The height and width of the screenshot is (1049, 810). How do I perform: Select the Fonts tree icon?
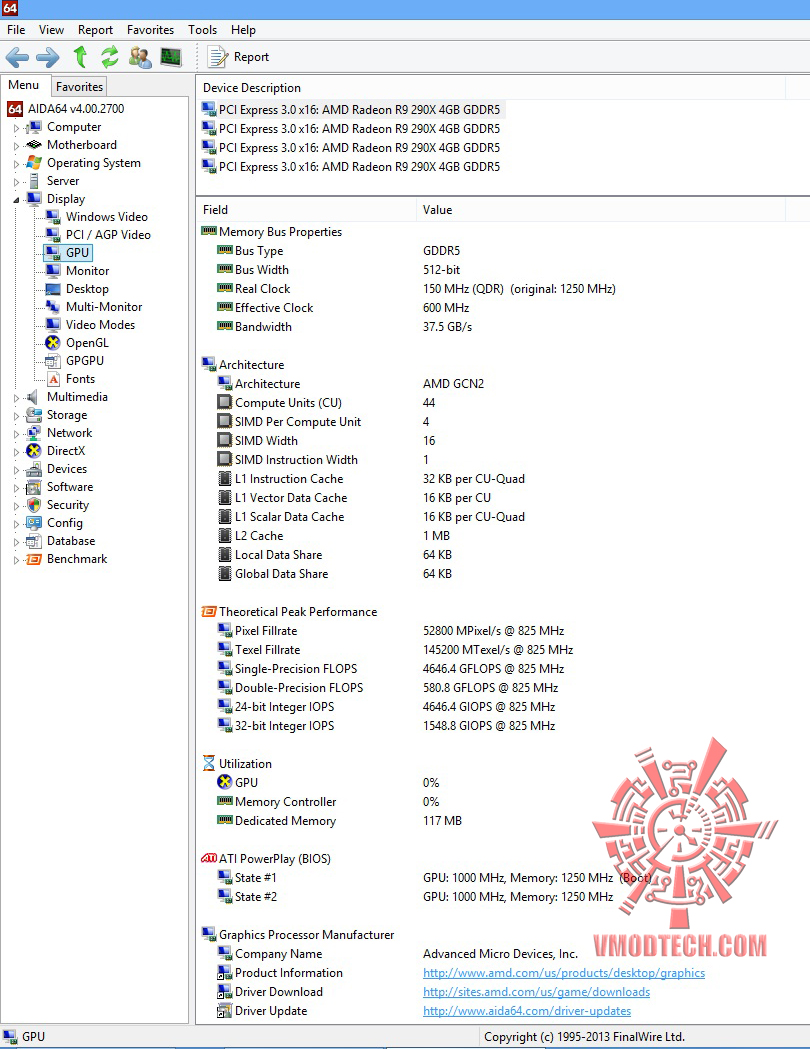(x=54, y=379)
